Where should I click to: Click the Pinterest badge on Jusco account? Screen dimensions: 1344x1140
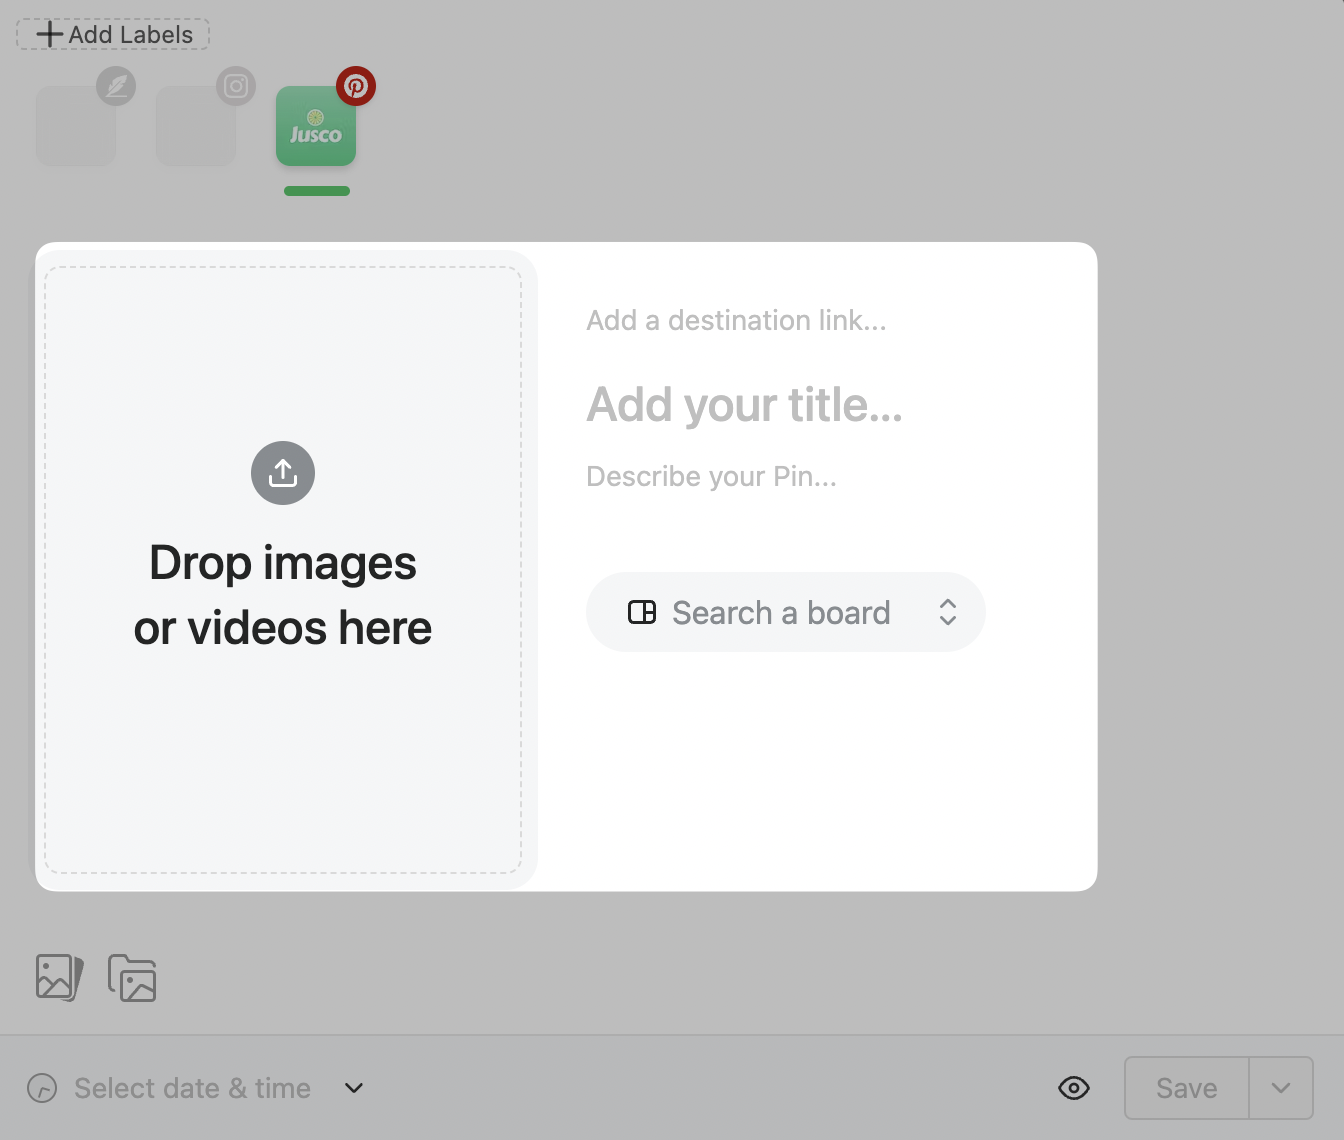(x=355, y=87)
